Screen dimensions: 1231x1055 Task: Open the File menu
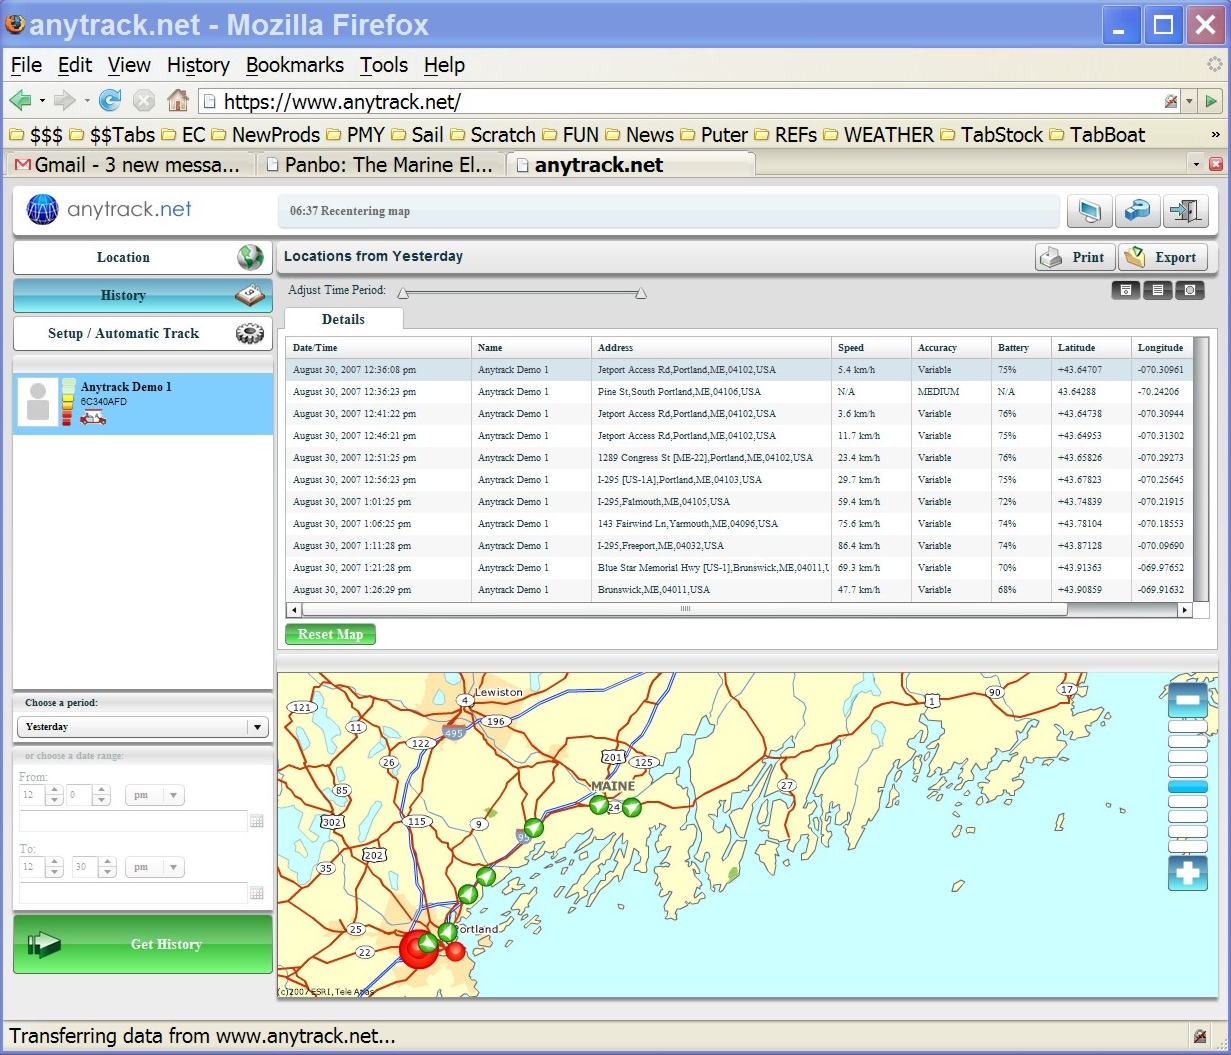[26, 65]
